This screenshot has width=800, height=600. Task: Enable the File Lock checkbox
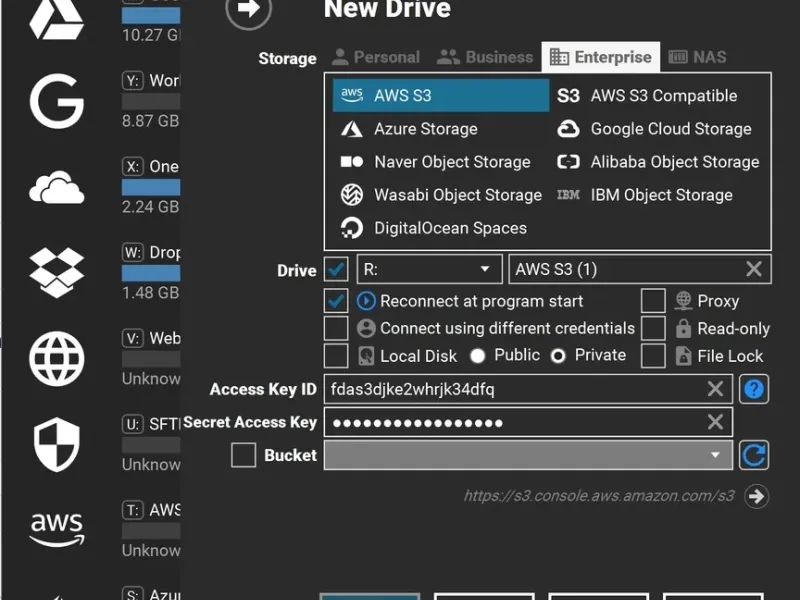[x=653, y=356]
